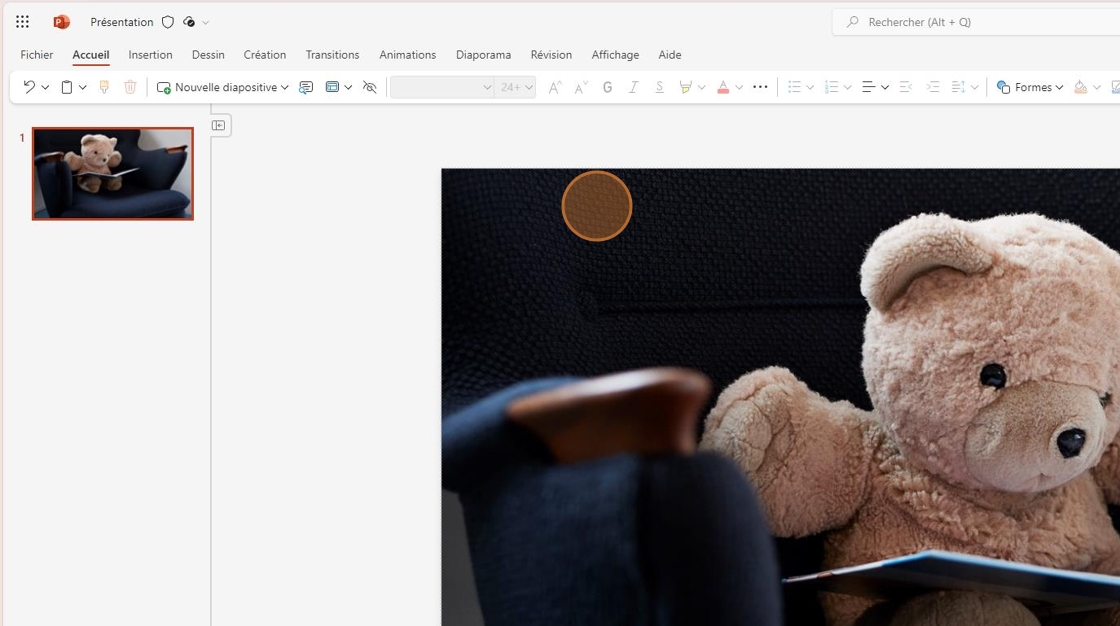Click the slide comment search icon
Viewport: 1120px width, 626px height.
306,87
